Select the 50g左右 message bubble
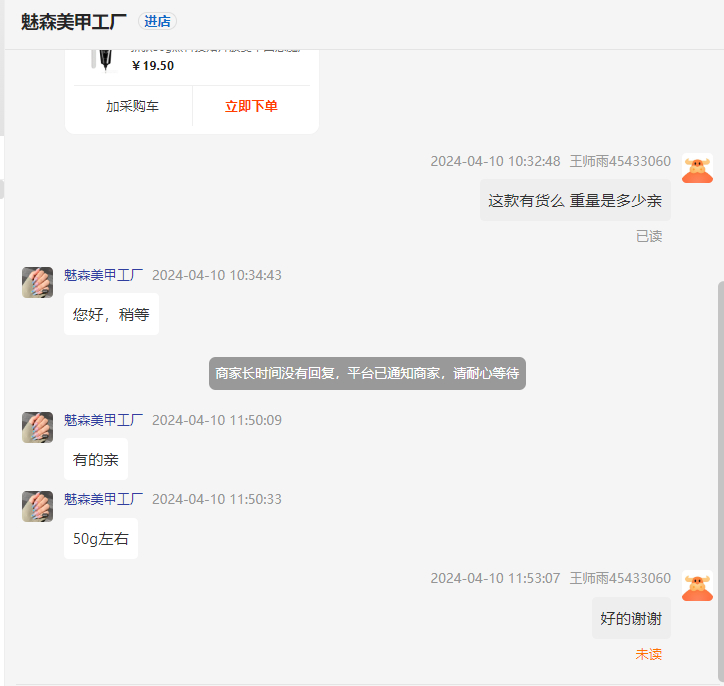 point(101,539)
